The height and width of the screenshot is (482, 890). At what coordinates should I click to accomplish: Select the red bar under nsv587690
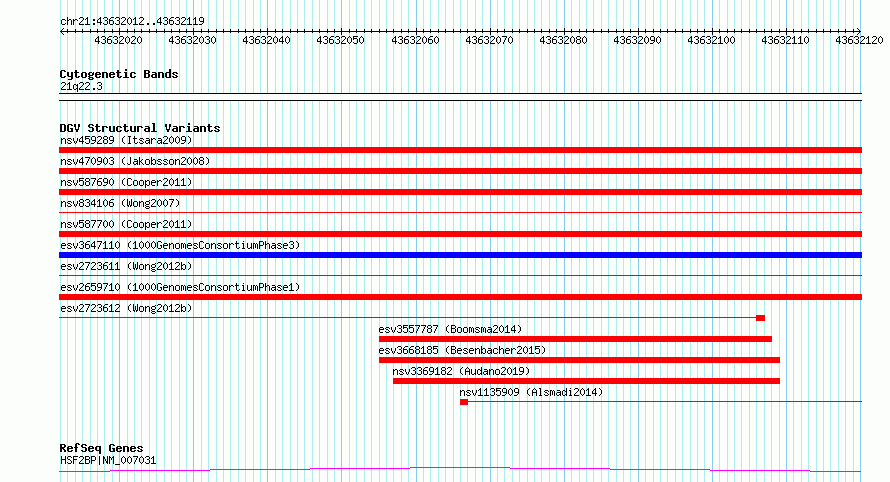460,192
